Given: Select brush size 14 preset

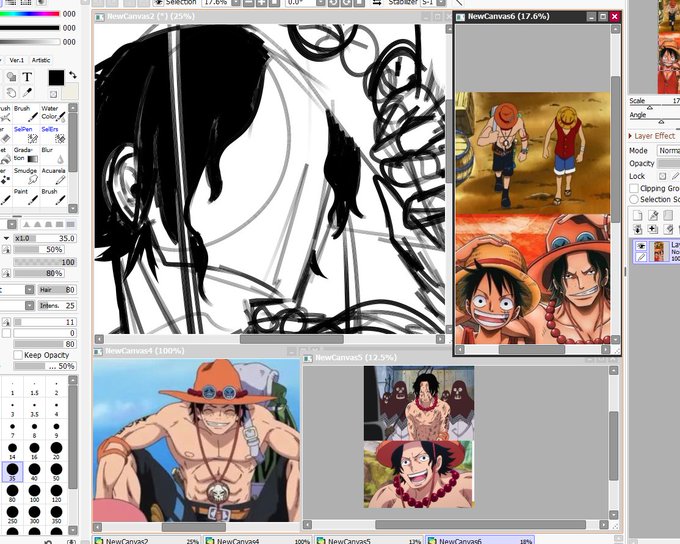Looking at the screenshot, I should click(x=12, y=450).
